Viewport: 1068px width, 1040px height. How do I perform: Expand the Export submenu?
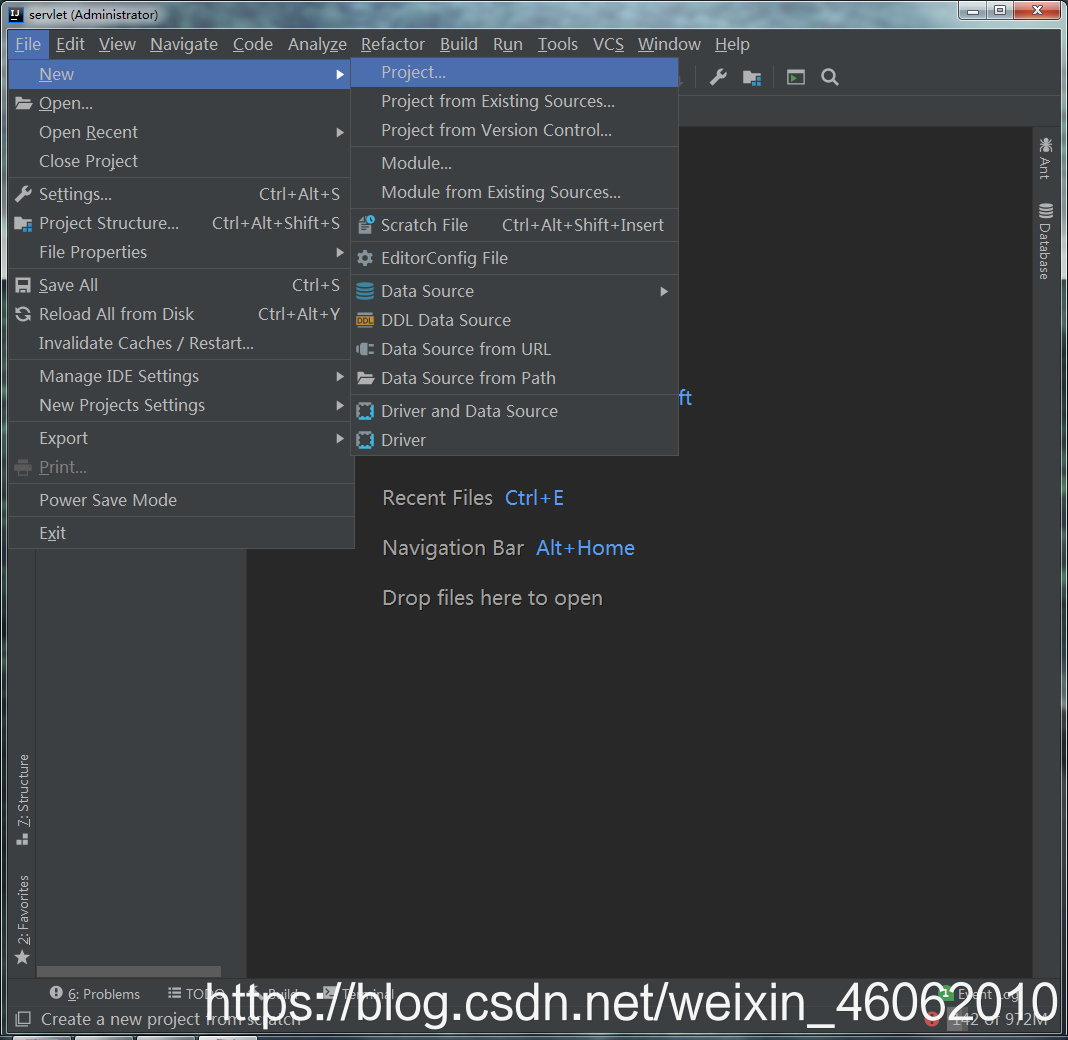pyautogui.click(x=179, y=438)
